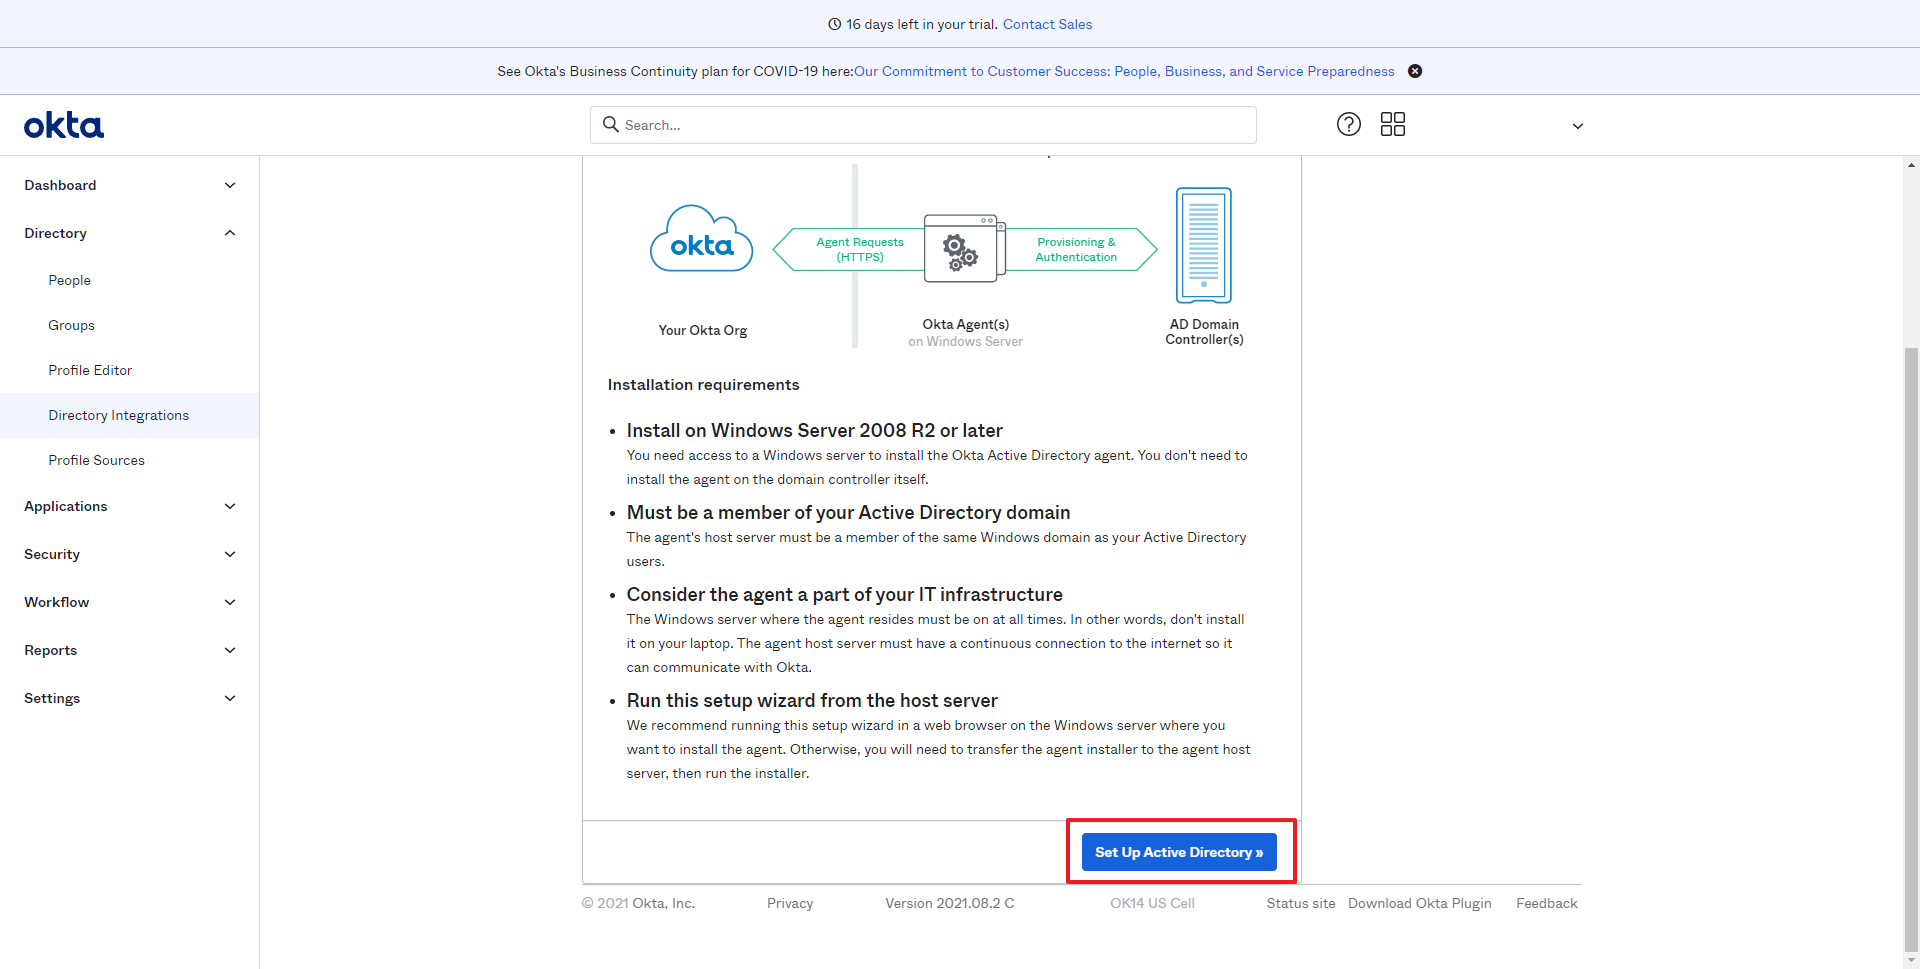Open Groups in the Directory menu
The width and height of the screenshot is (1920, 969).
pos(71,325)
